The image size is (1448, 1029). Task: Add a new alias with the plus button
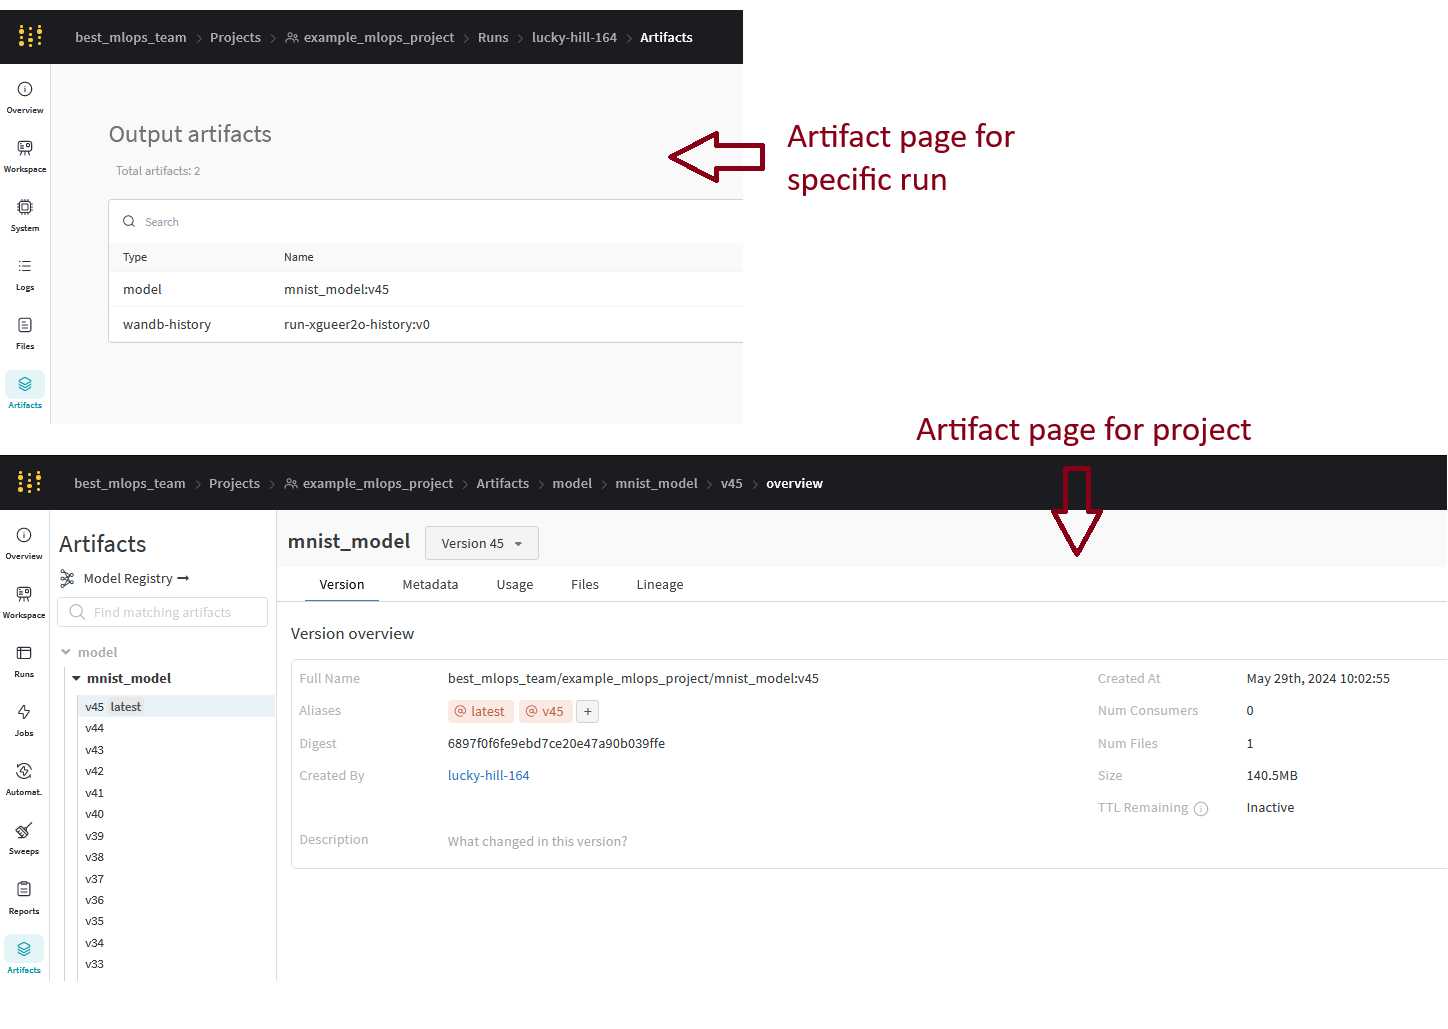(588, 712)
